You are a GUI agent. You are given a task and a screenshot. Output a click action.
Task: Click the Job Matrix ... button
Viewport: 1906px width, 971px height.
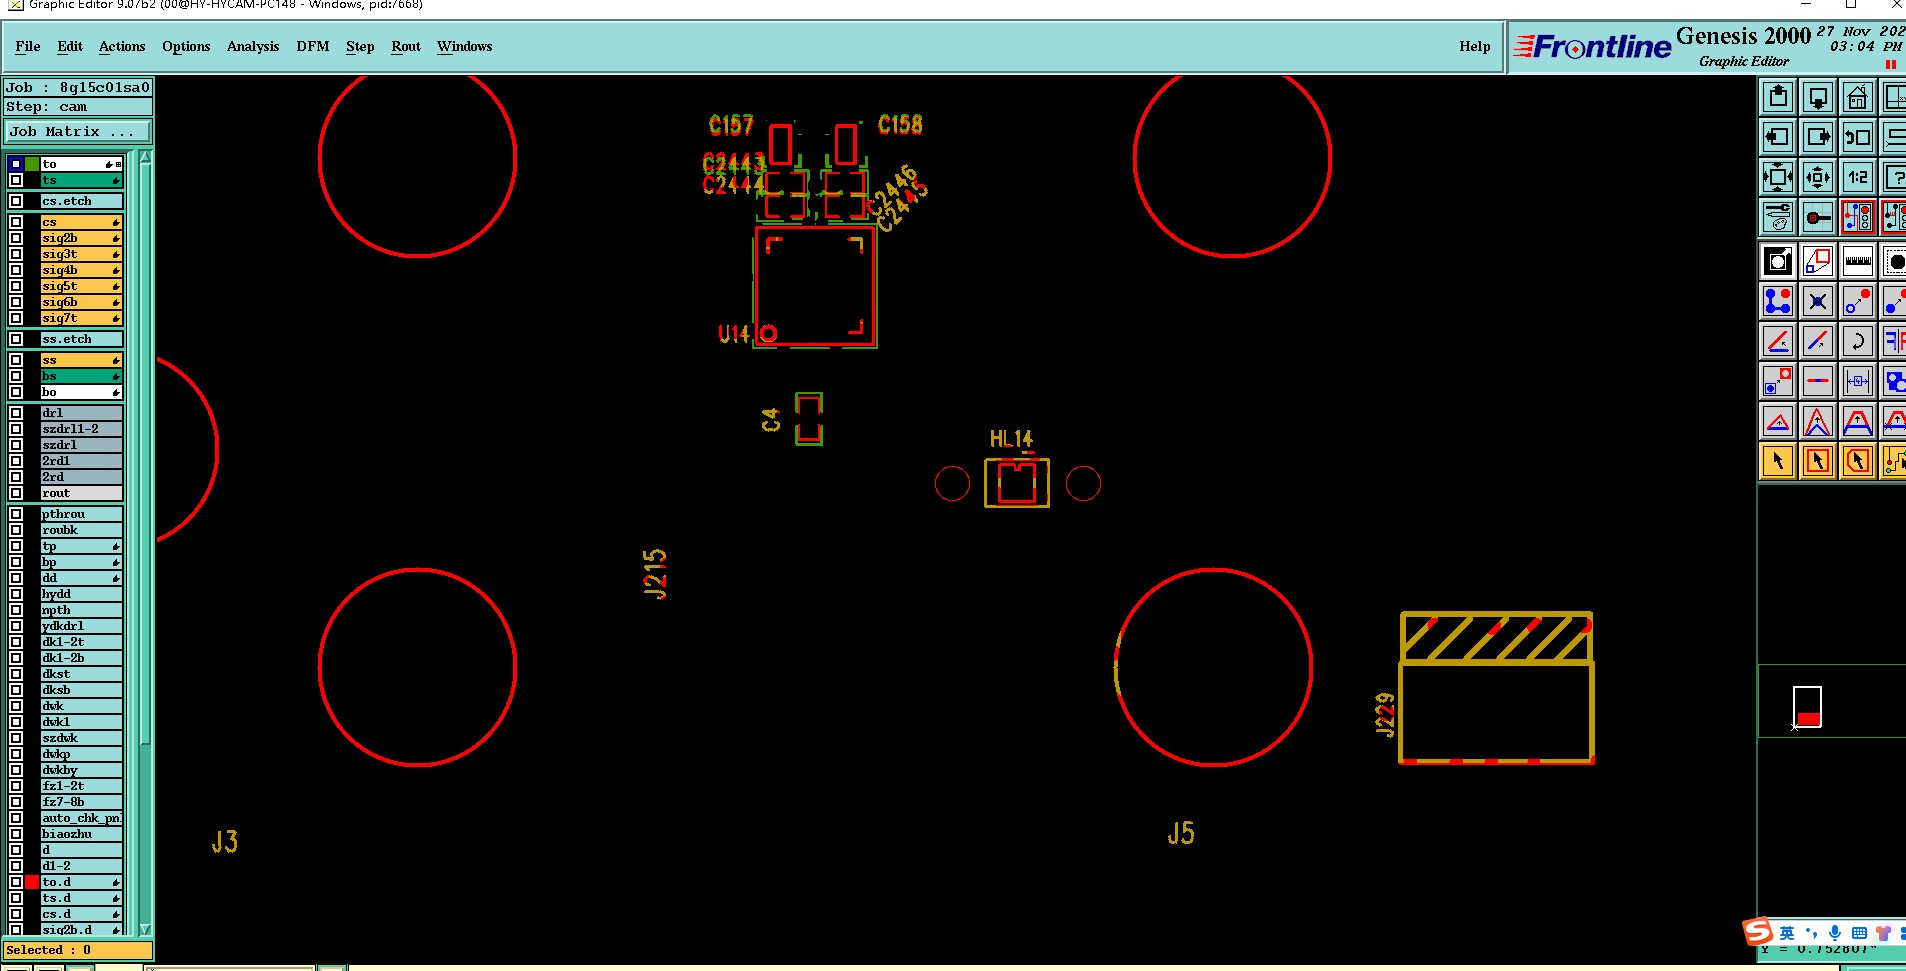click(x=78, y=131)
